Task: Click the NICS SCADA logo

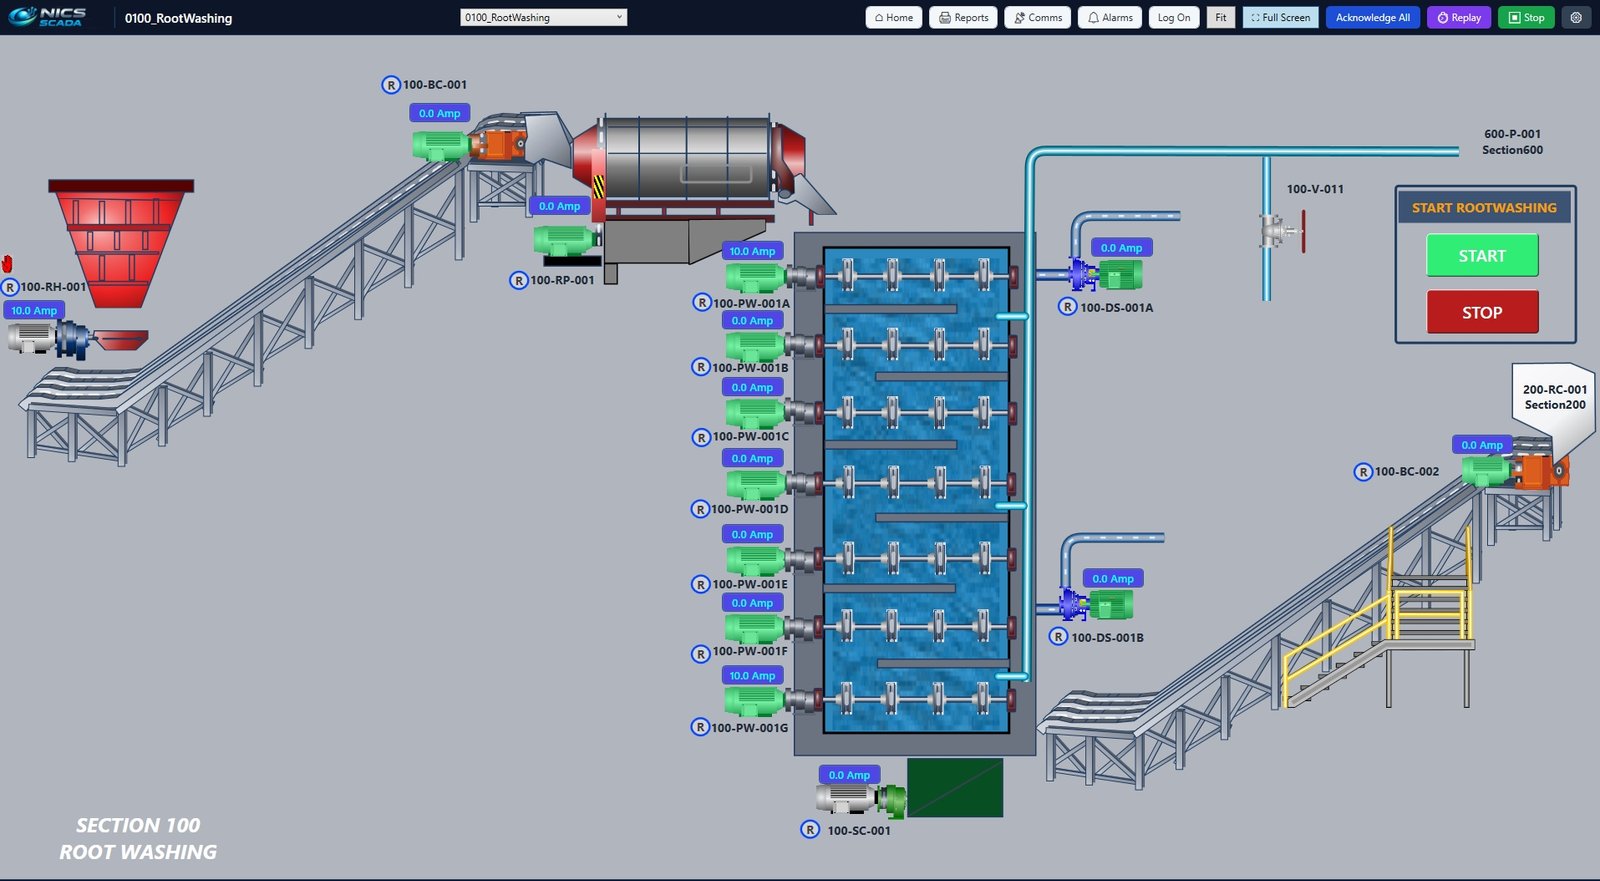Action: tap(48, 17)
